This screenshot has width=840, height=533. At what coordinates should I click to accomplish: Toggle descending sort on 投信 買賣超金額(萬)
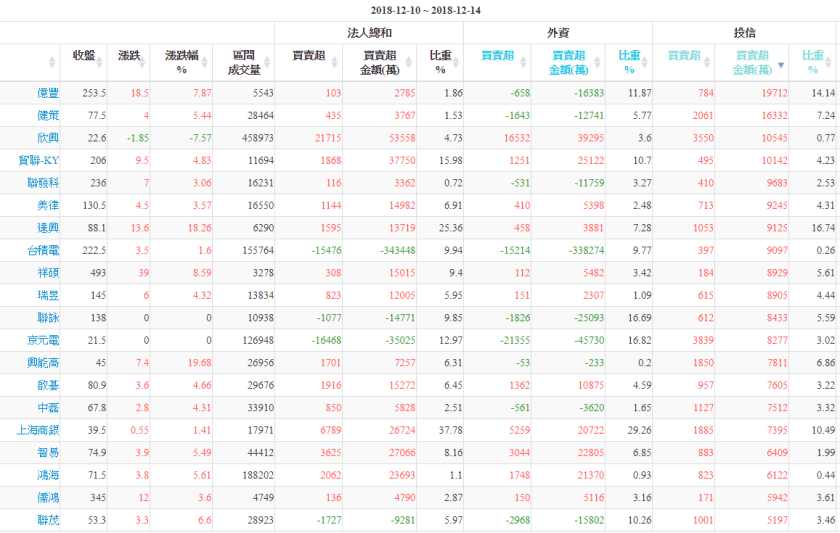[x=781, y=64]
